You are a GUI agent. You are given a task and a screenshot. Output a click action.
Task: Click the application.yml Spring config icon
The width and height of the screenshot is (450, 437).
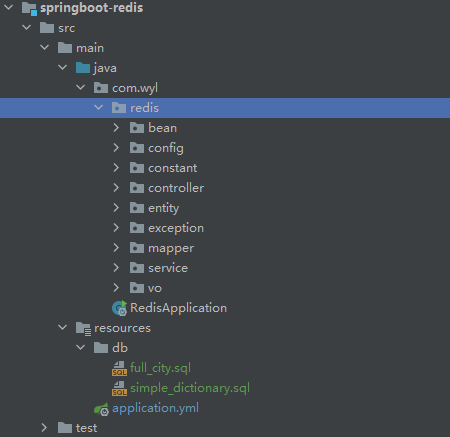(x=101, y=409)
